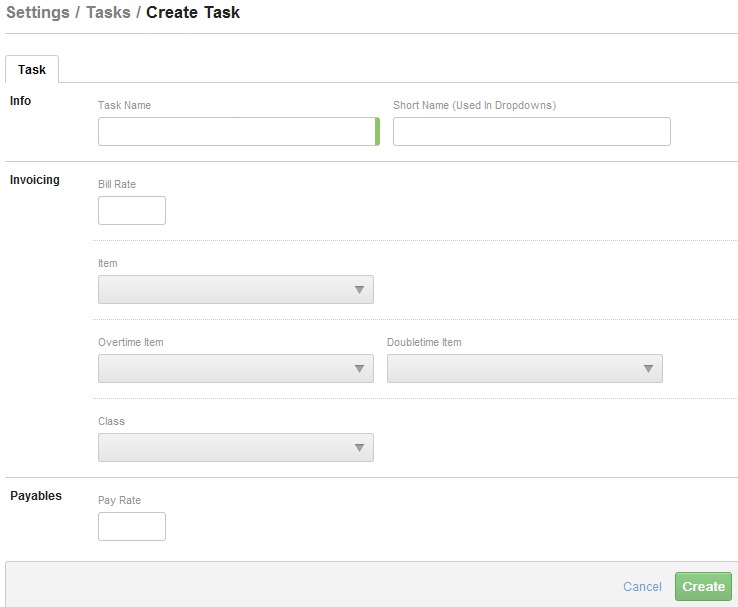Screen dimensions: 738x607
Task: Open the Doubletime Item dropdown
Action: pos(525,368)
